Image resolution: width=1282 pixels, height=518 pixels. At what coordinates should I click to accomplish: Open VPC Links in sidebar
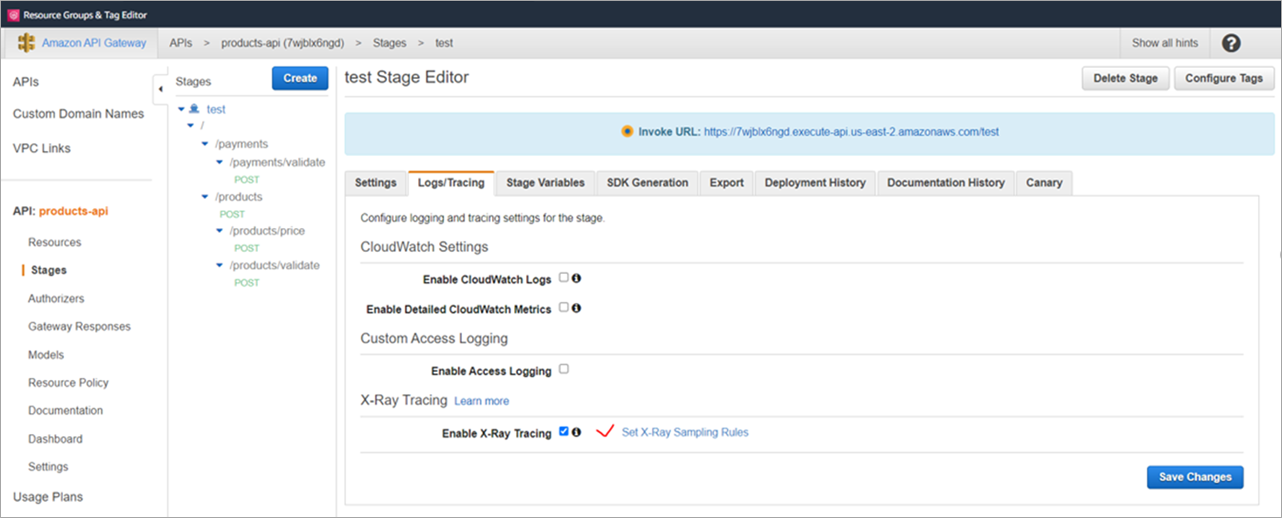(42, 148)
